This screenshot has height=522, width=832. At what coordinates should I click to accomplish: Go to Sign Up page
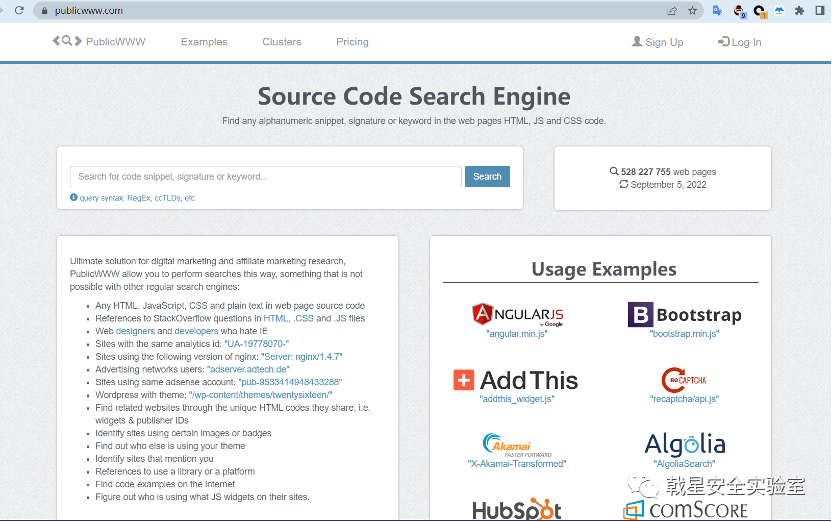[x=664, y=42]
